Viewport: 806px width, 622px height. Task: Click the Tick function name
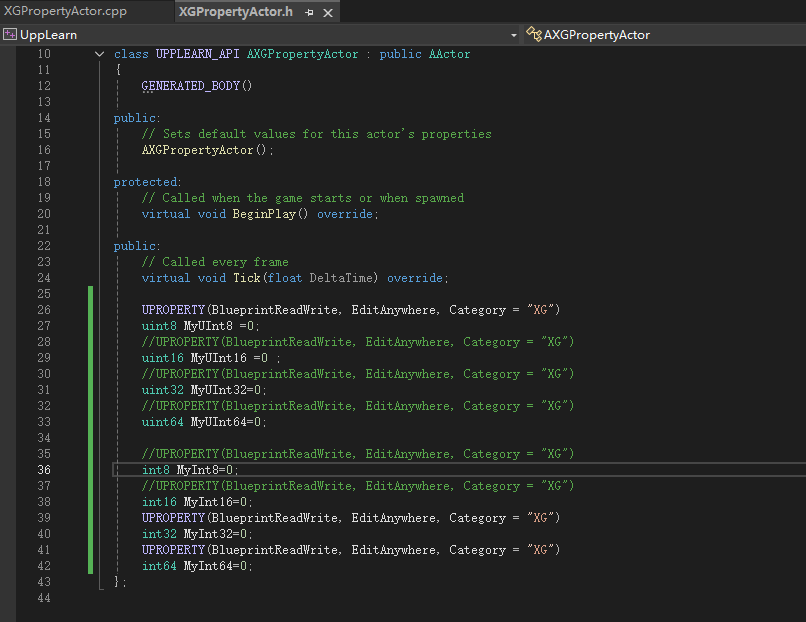coord(246,278)
